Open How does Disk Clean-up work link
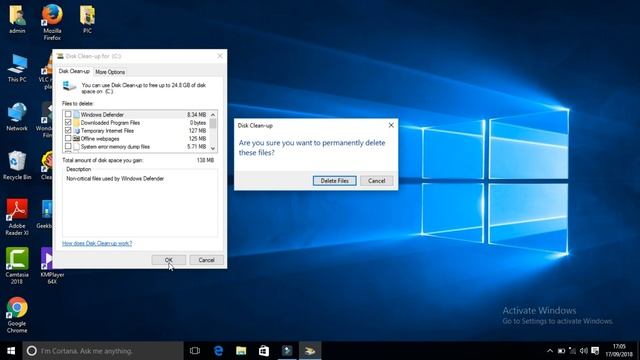640x360 pixels. [97, 243]
